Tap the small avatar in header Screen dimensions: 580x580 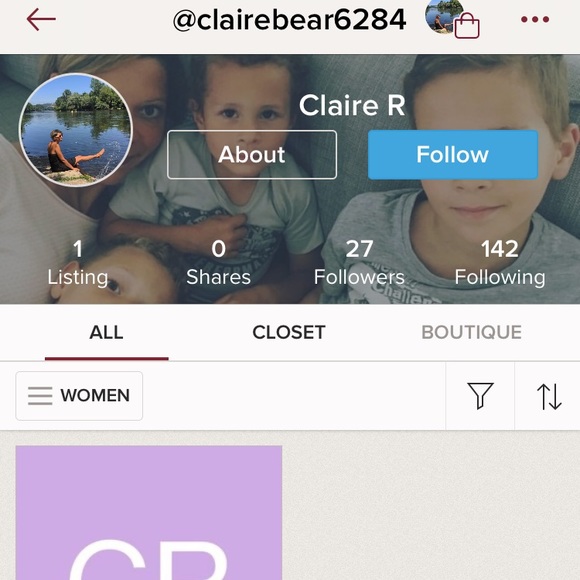pyautogui.click(x=443, y=17)
